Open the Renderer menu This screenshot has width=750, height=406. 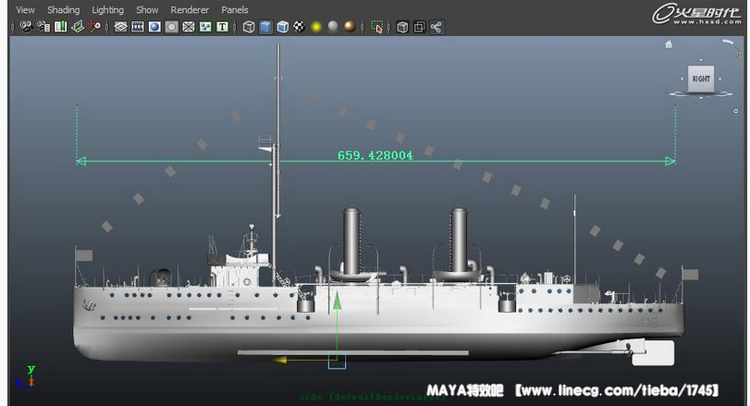click(x=190, y=9)
